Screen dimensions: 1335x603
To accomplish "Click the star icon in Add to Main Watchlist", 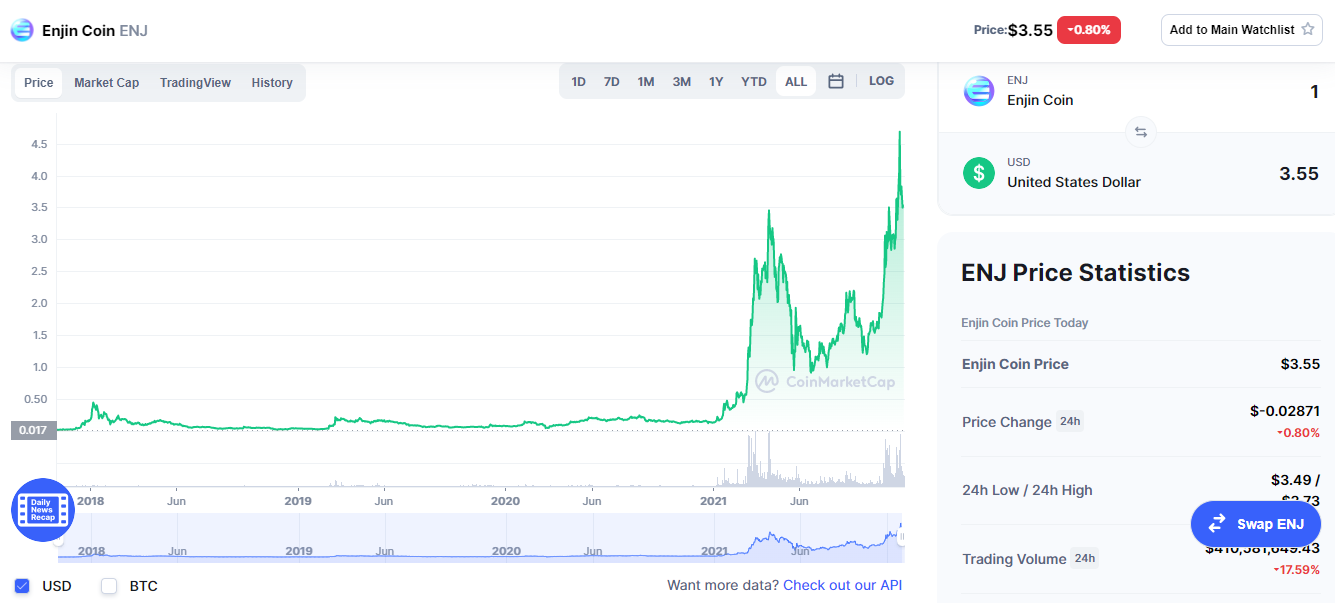I will tap(1307, 30).
